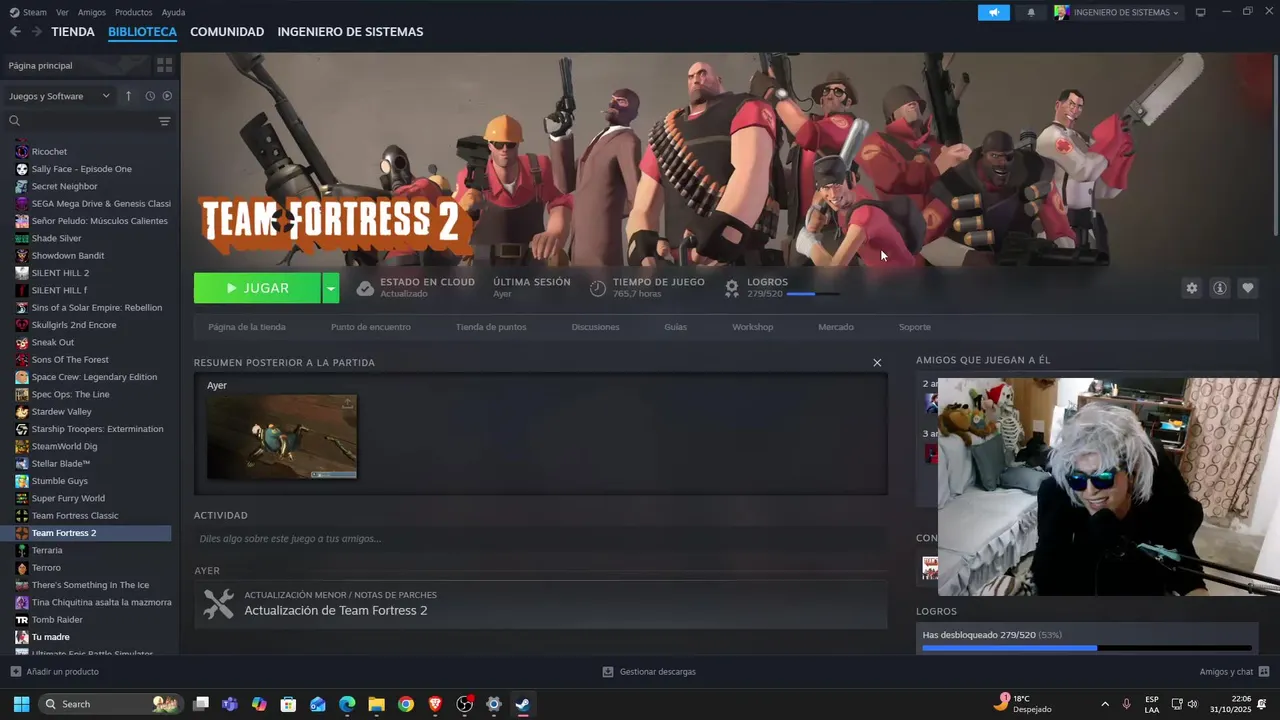
Task: Open Terraria game icon in library list
Action: click(22, 550)
